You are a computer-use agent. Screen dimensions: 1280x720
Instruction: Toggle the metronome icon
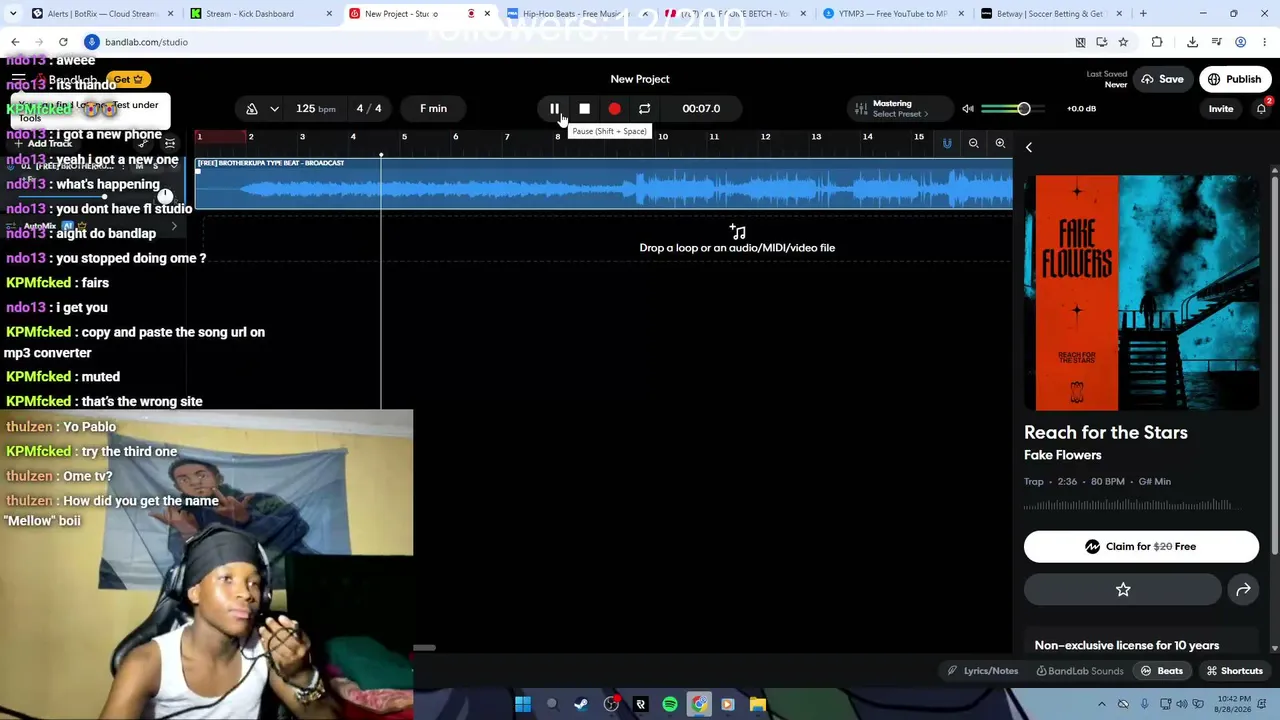pos(252,109)
